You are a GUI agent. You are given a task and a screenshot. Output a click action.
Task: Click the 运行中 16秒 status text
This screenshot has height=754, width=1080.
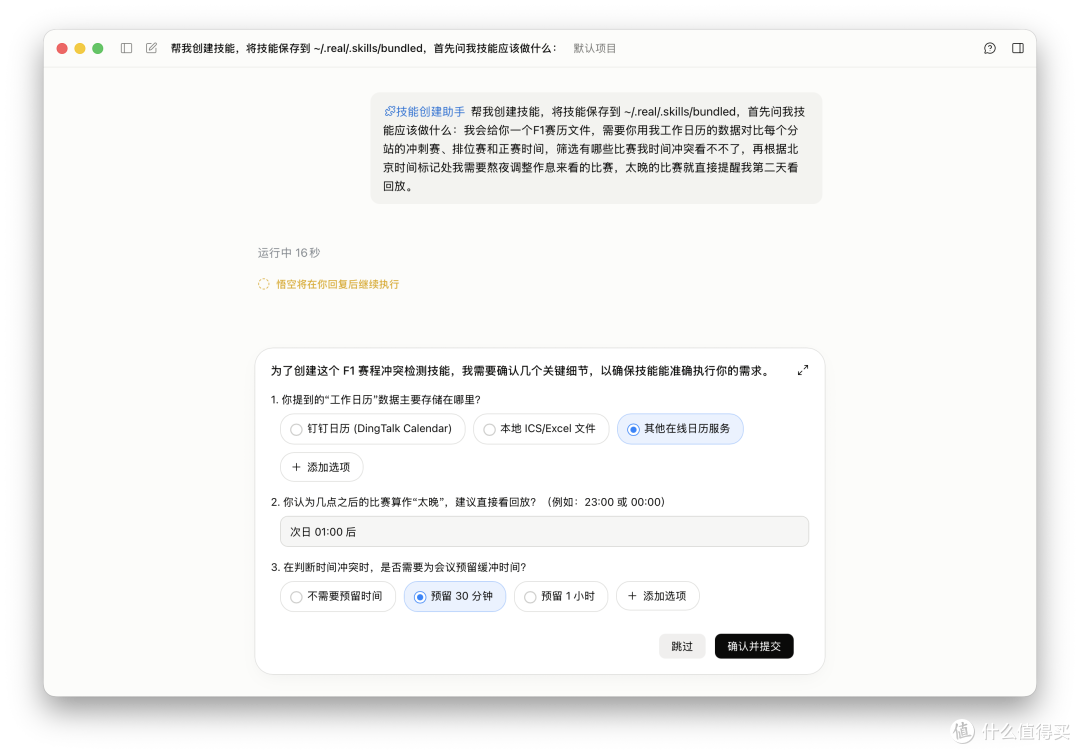tap(289, 253)
